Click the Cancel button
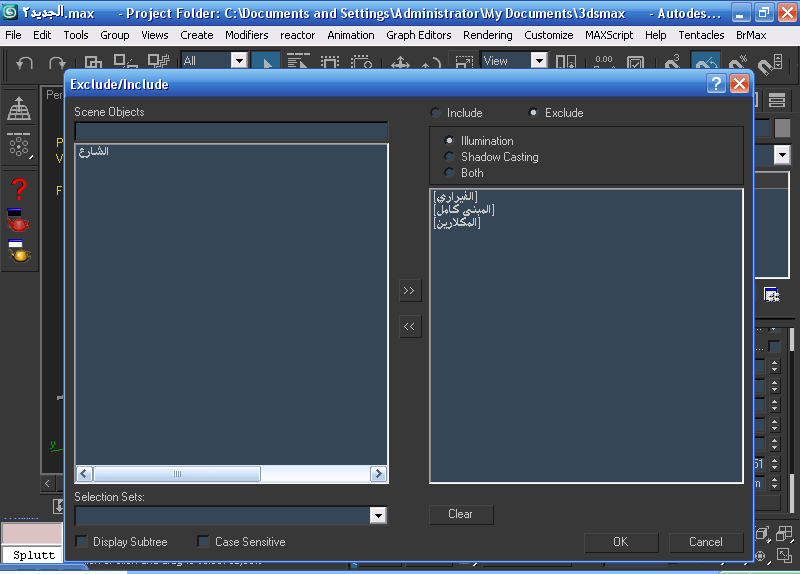800x574 pixels. pyautogui.click(x=706, y=542)
